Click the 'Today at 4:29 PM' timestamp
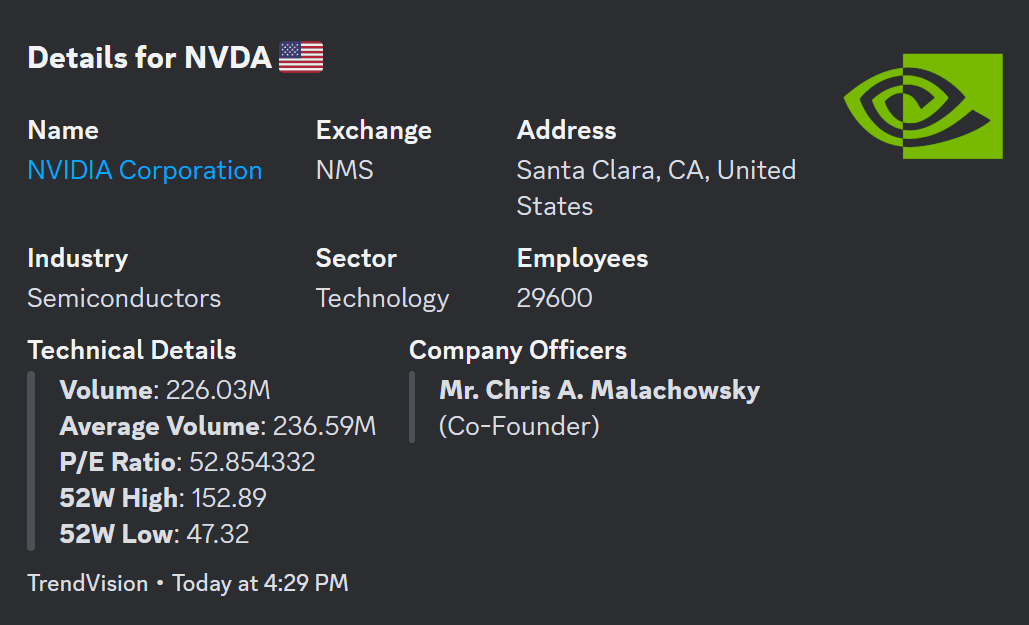 pyautogui.click(x=260, y=583)
